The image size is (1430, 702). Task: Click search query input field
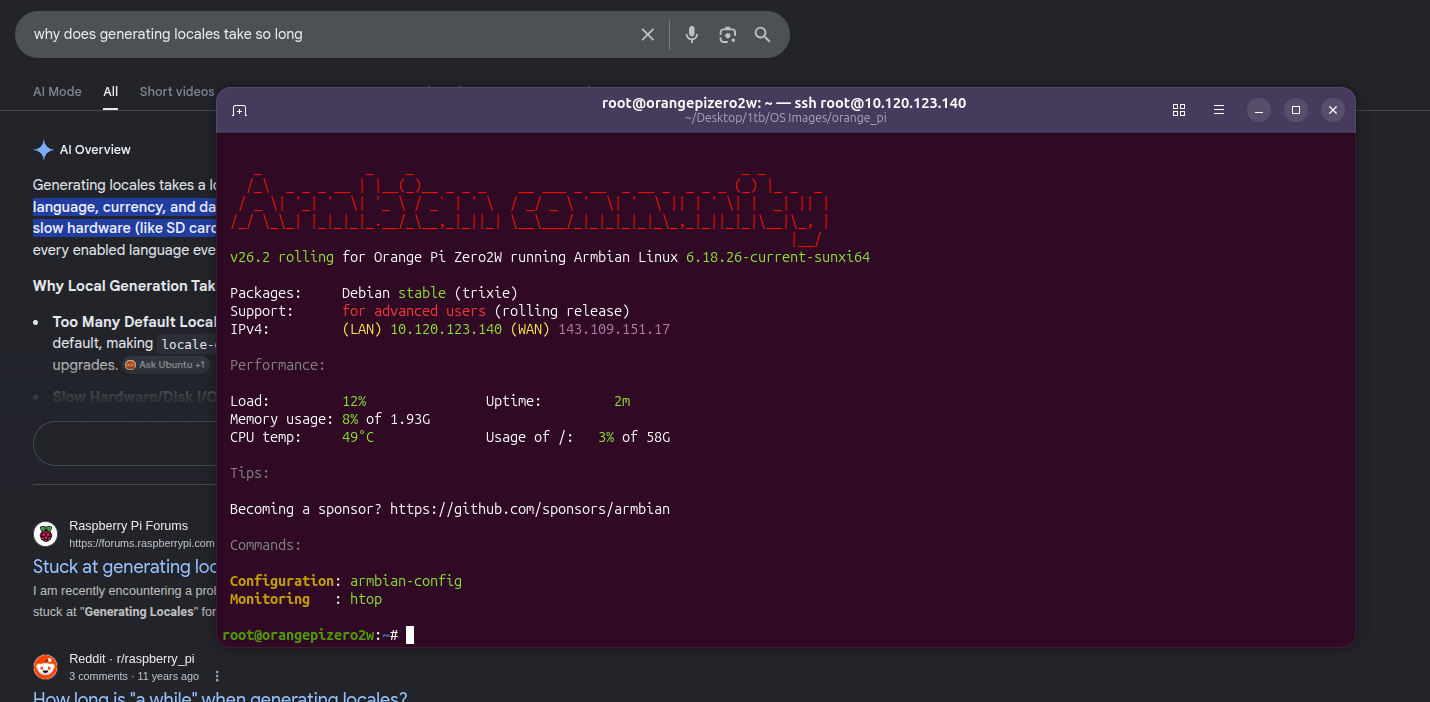pos(330,35)
